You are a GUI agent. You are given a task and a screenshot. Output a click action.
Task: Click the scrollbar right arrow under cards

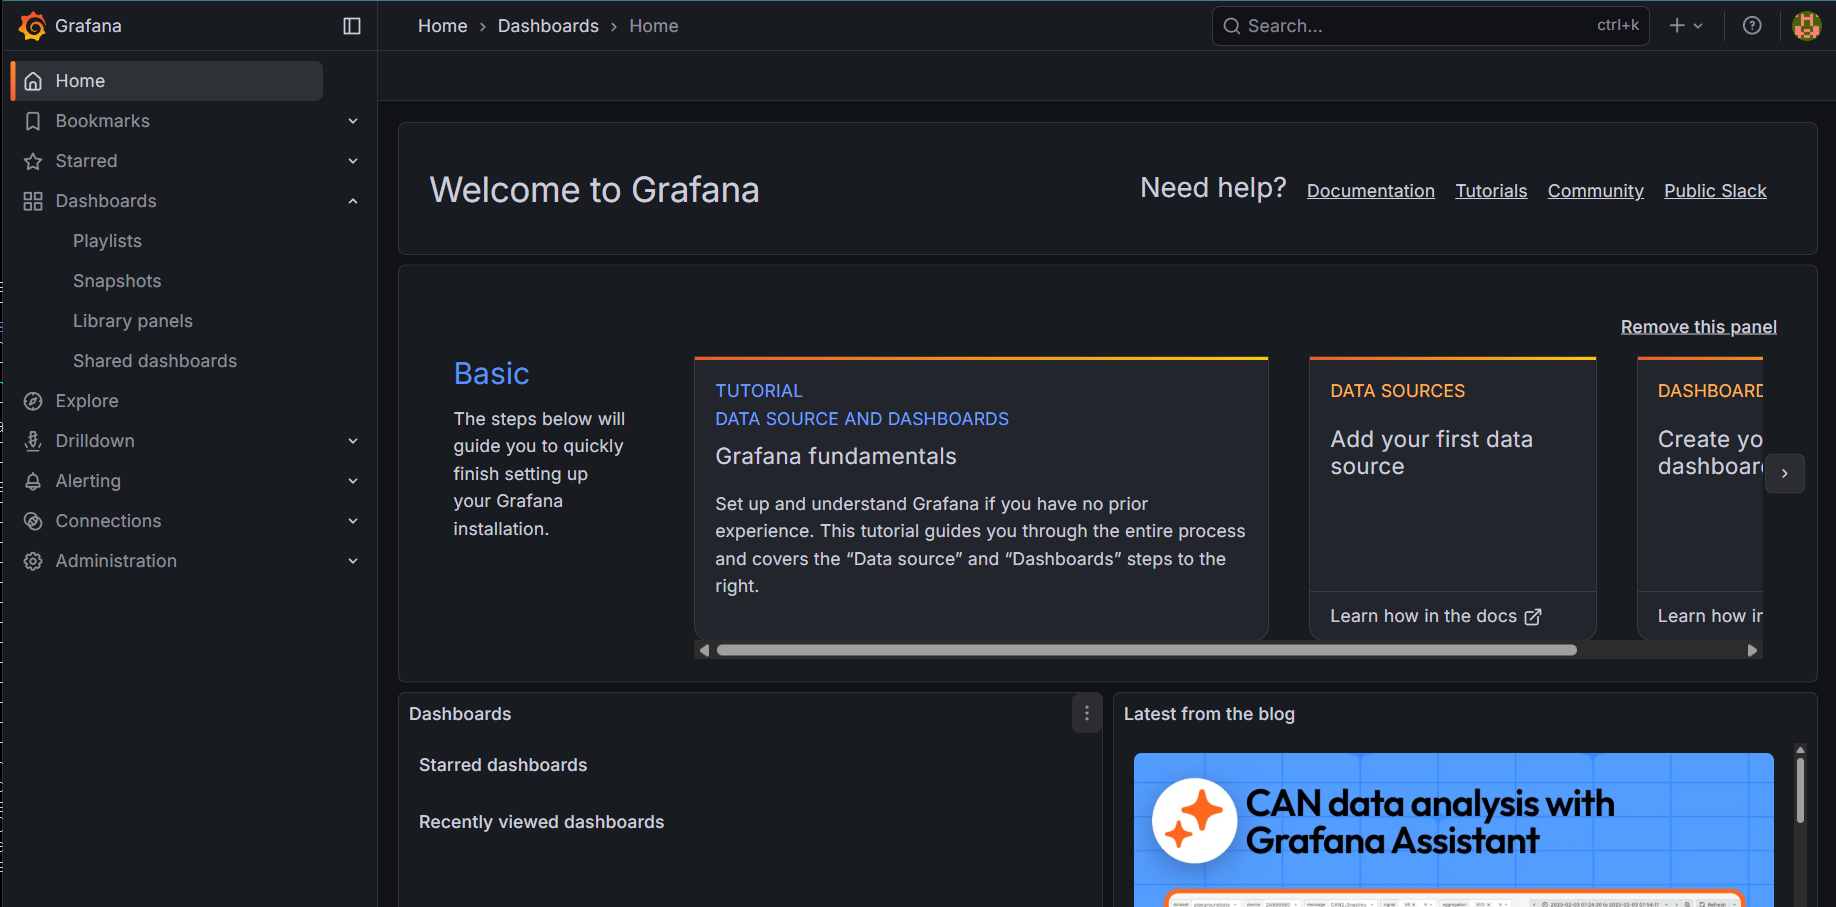pos(1752,650)
